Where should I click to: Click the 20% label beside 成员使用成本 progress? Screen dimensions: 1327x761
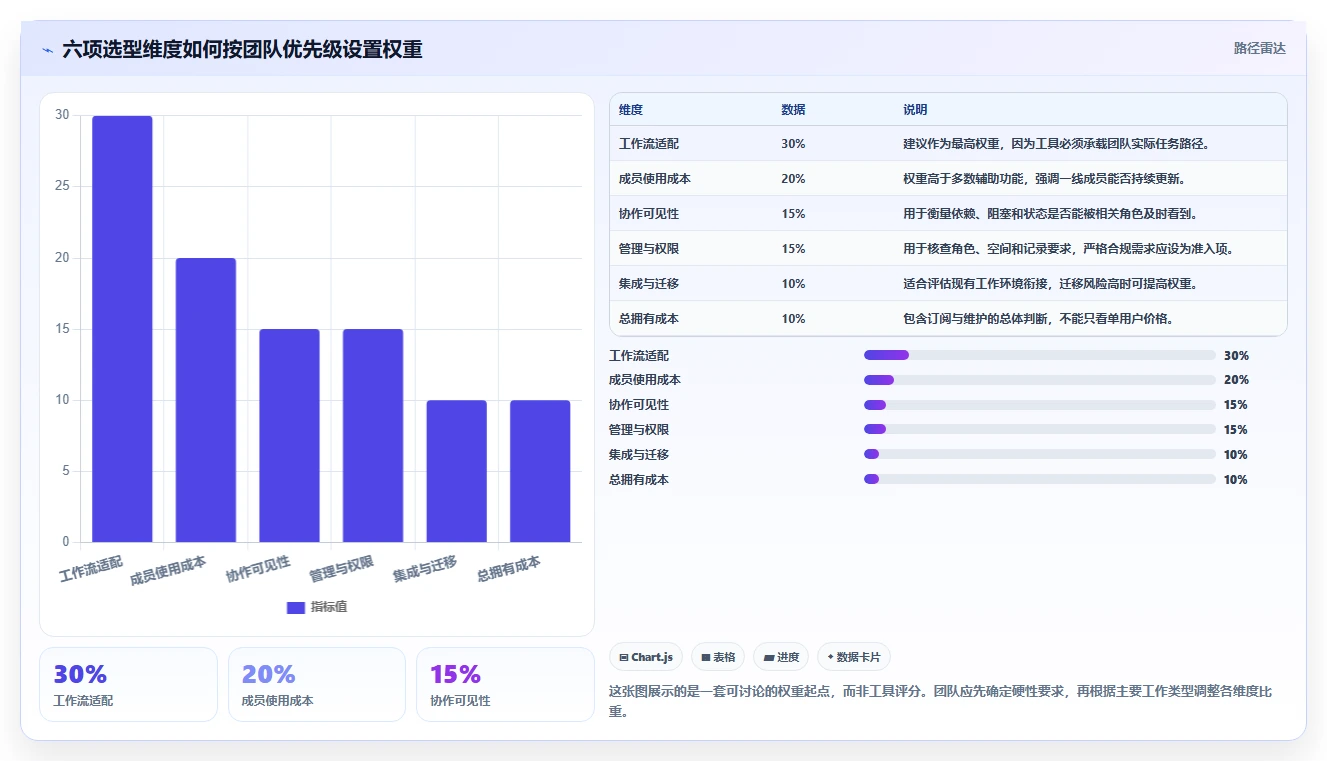pyautogui.click(x=1236, y=380)
